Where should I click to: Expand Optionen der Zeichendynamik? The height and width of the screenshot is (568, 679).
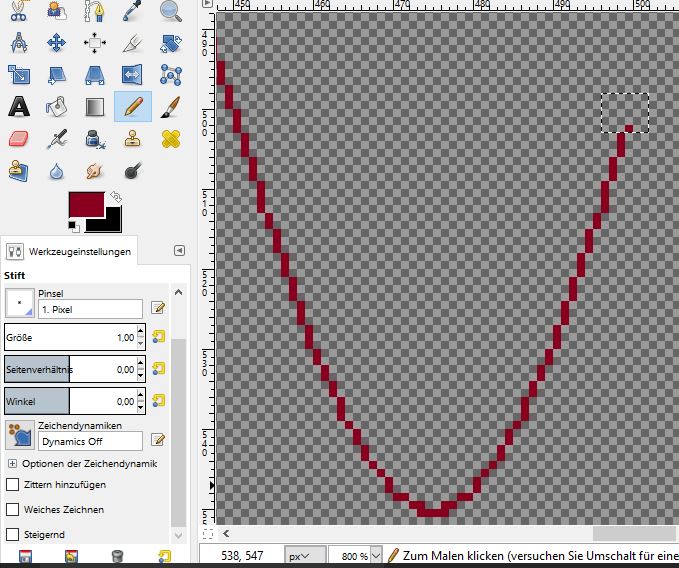point(12,464)
